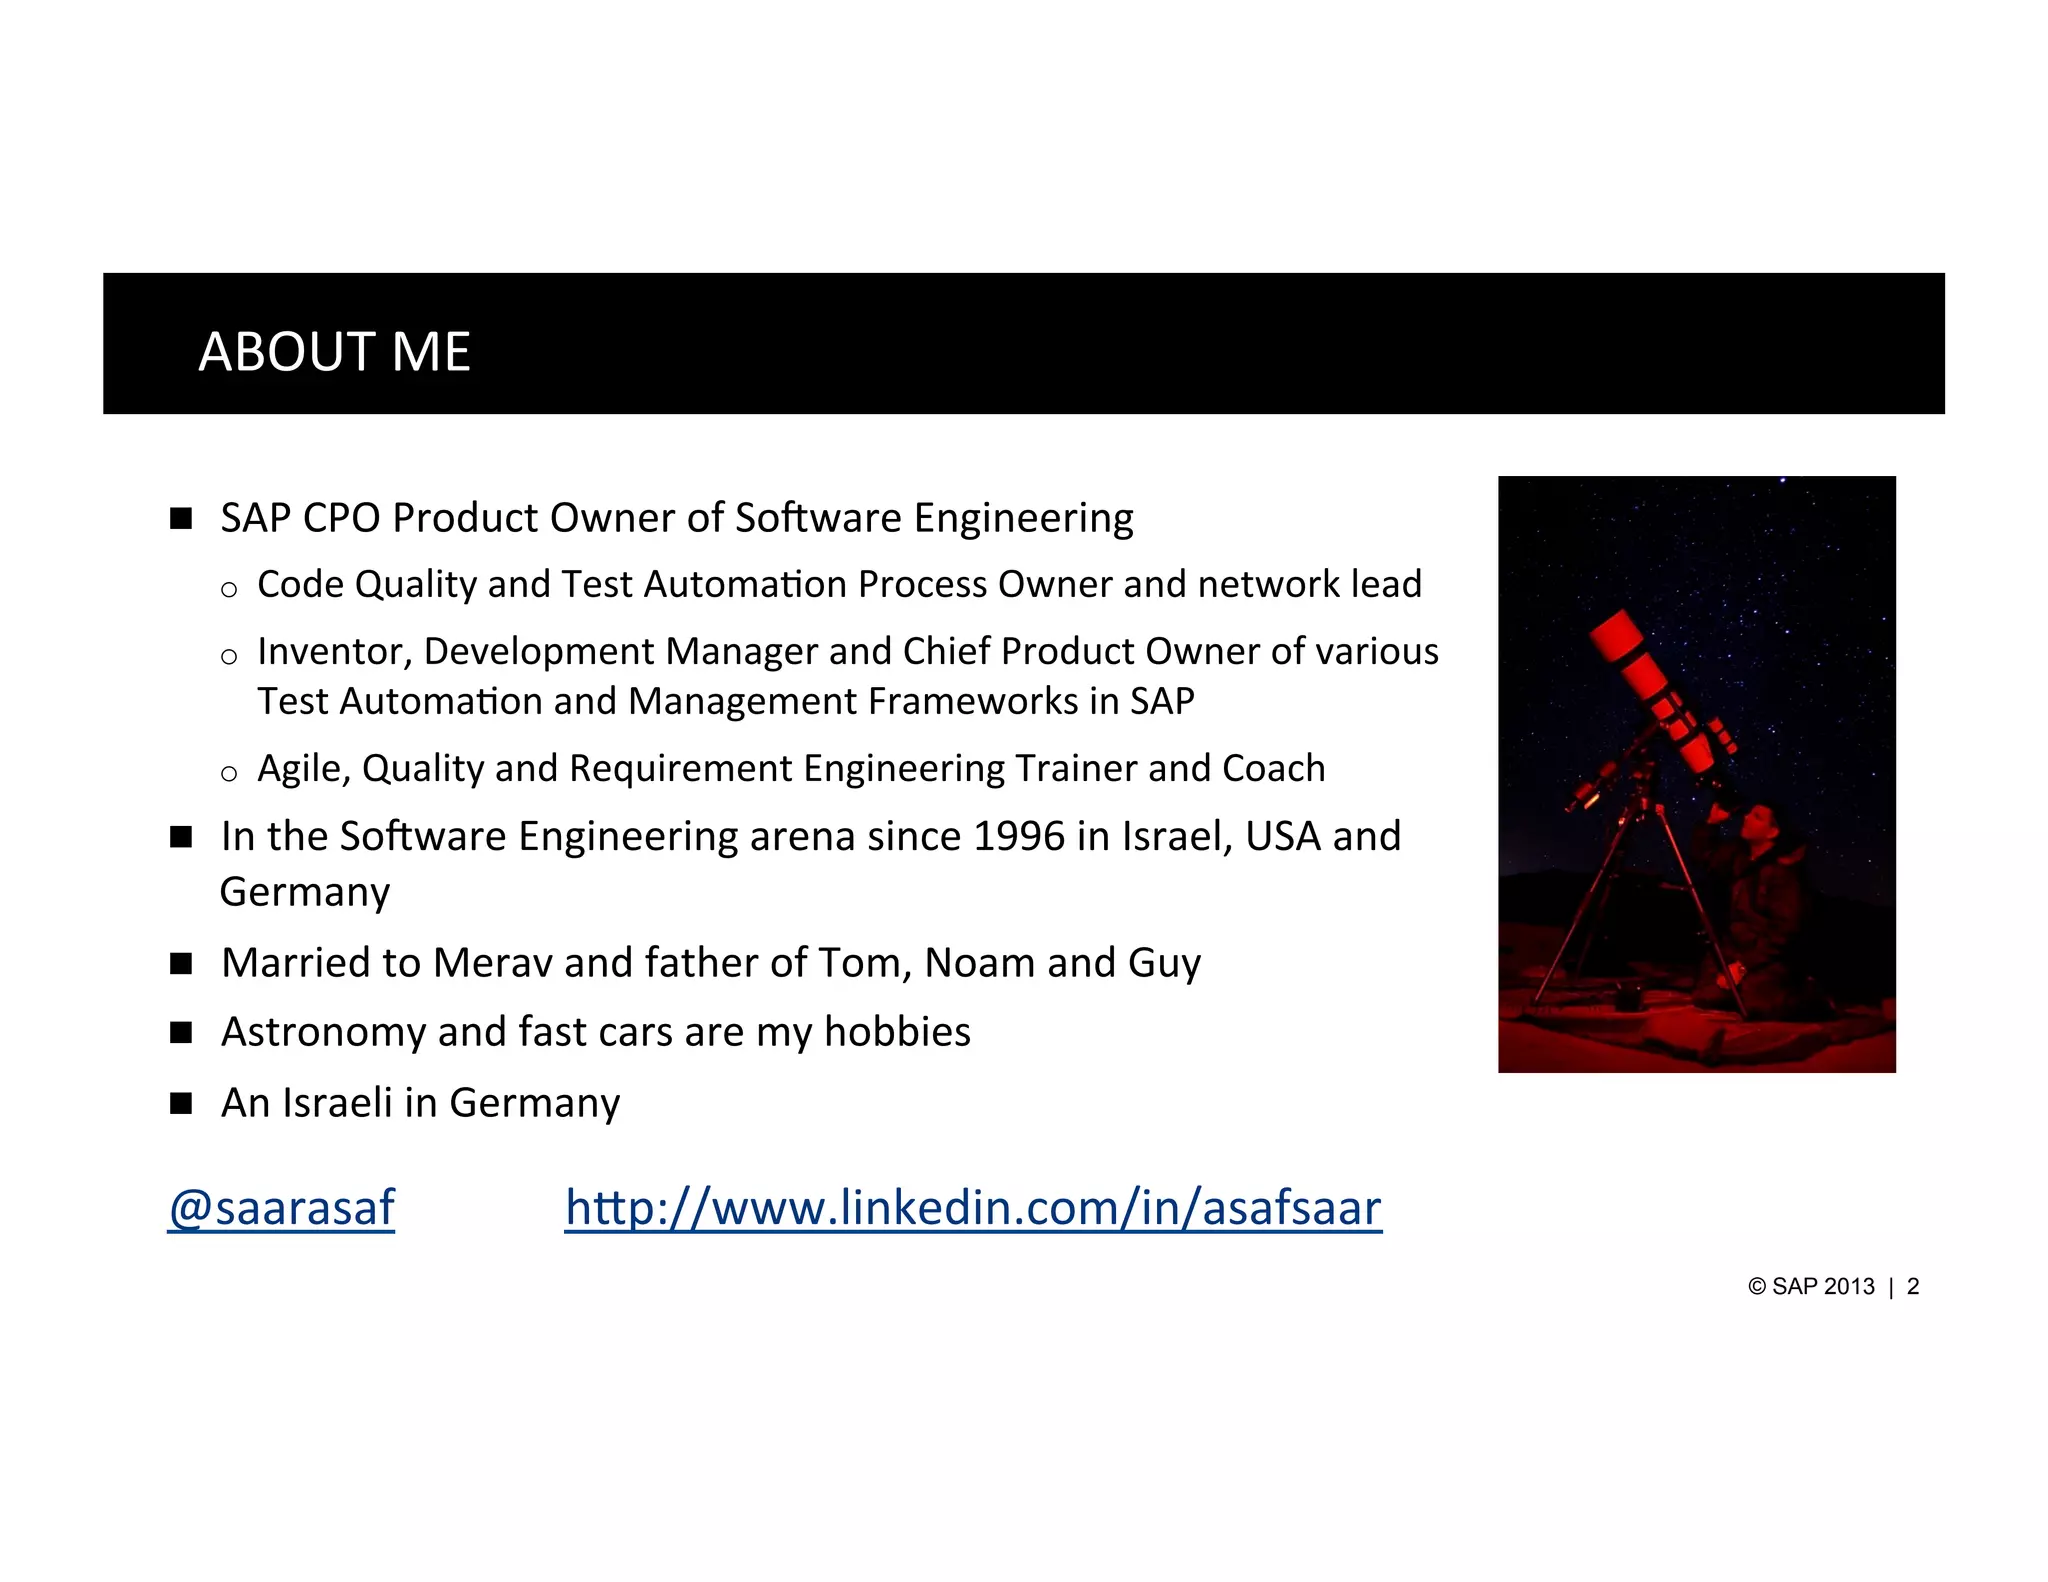Image resolution: width=2048 pixels, height=1582 pixels.
Task: Select the Astronomy and fast cars line
Action: click(595, 1032)
